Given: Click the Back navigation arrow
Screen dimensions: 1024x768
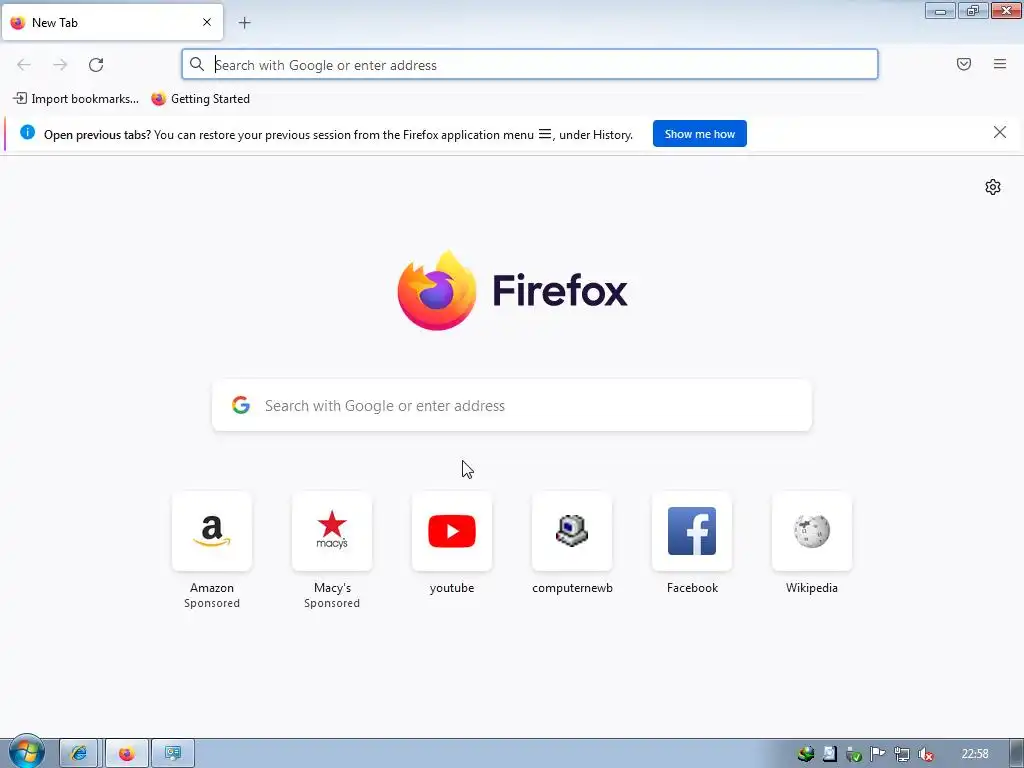Looking at the screenshot, I should (x=24, y=65).
